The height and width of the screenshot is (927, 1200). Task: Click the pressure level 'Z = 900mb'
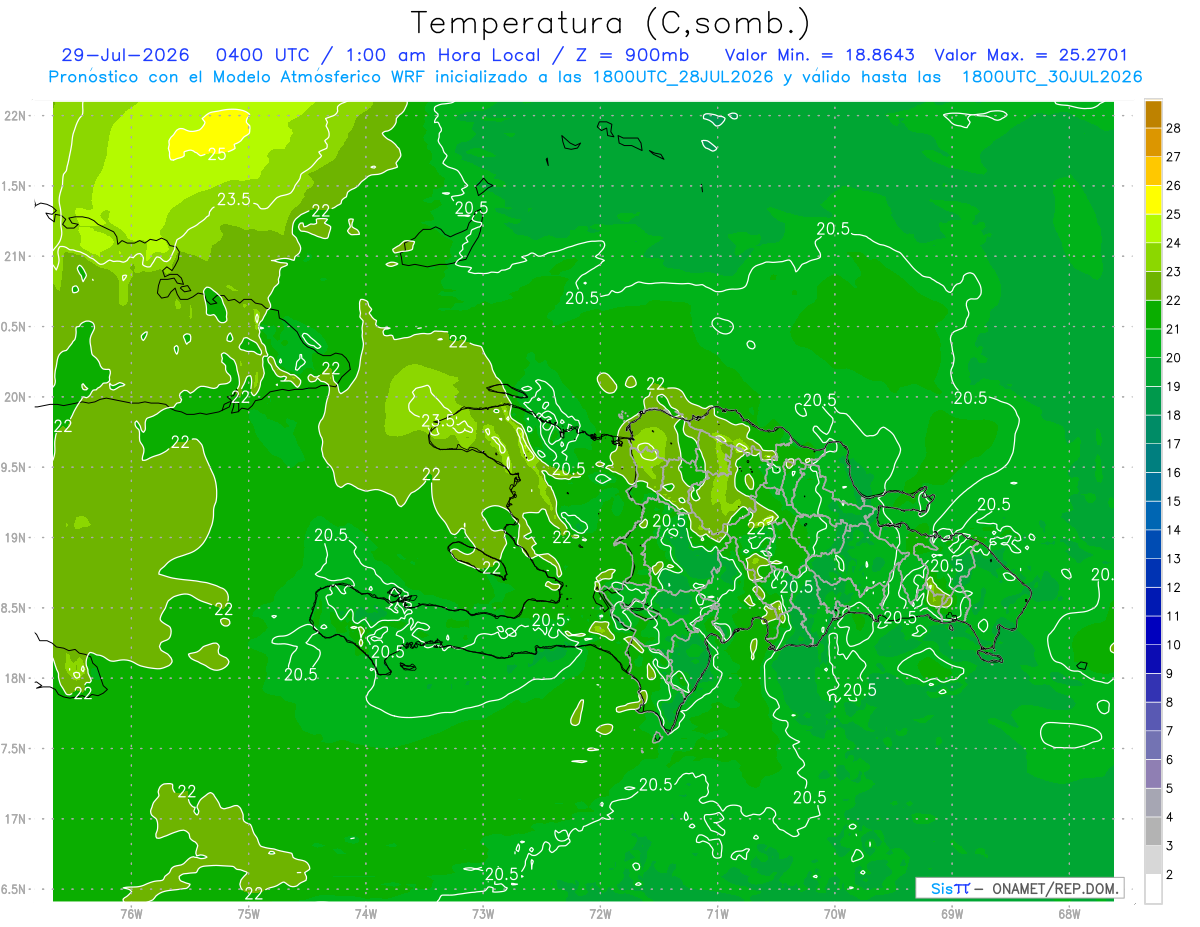click(x=633, y=55)
